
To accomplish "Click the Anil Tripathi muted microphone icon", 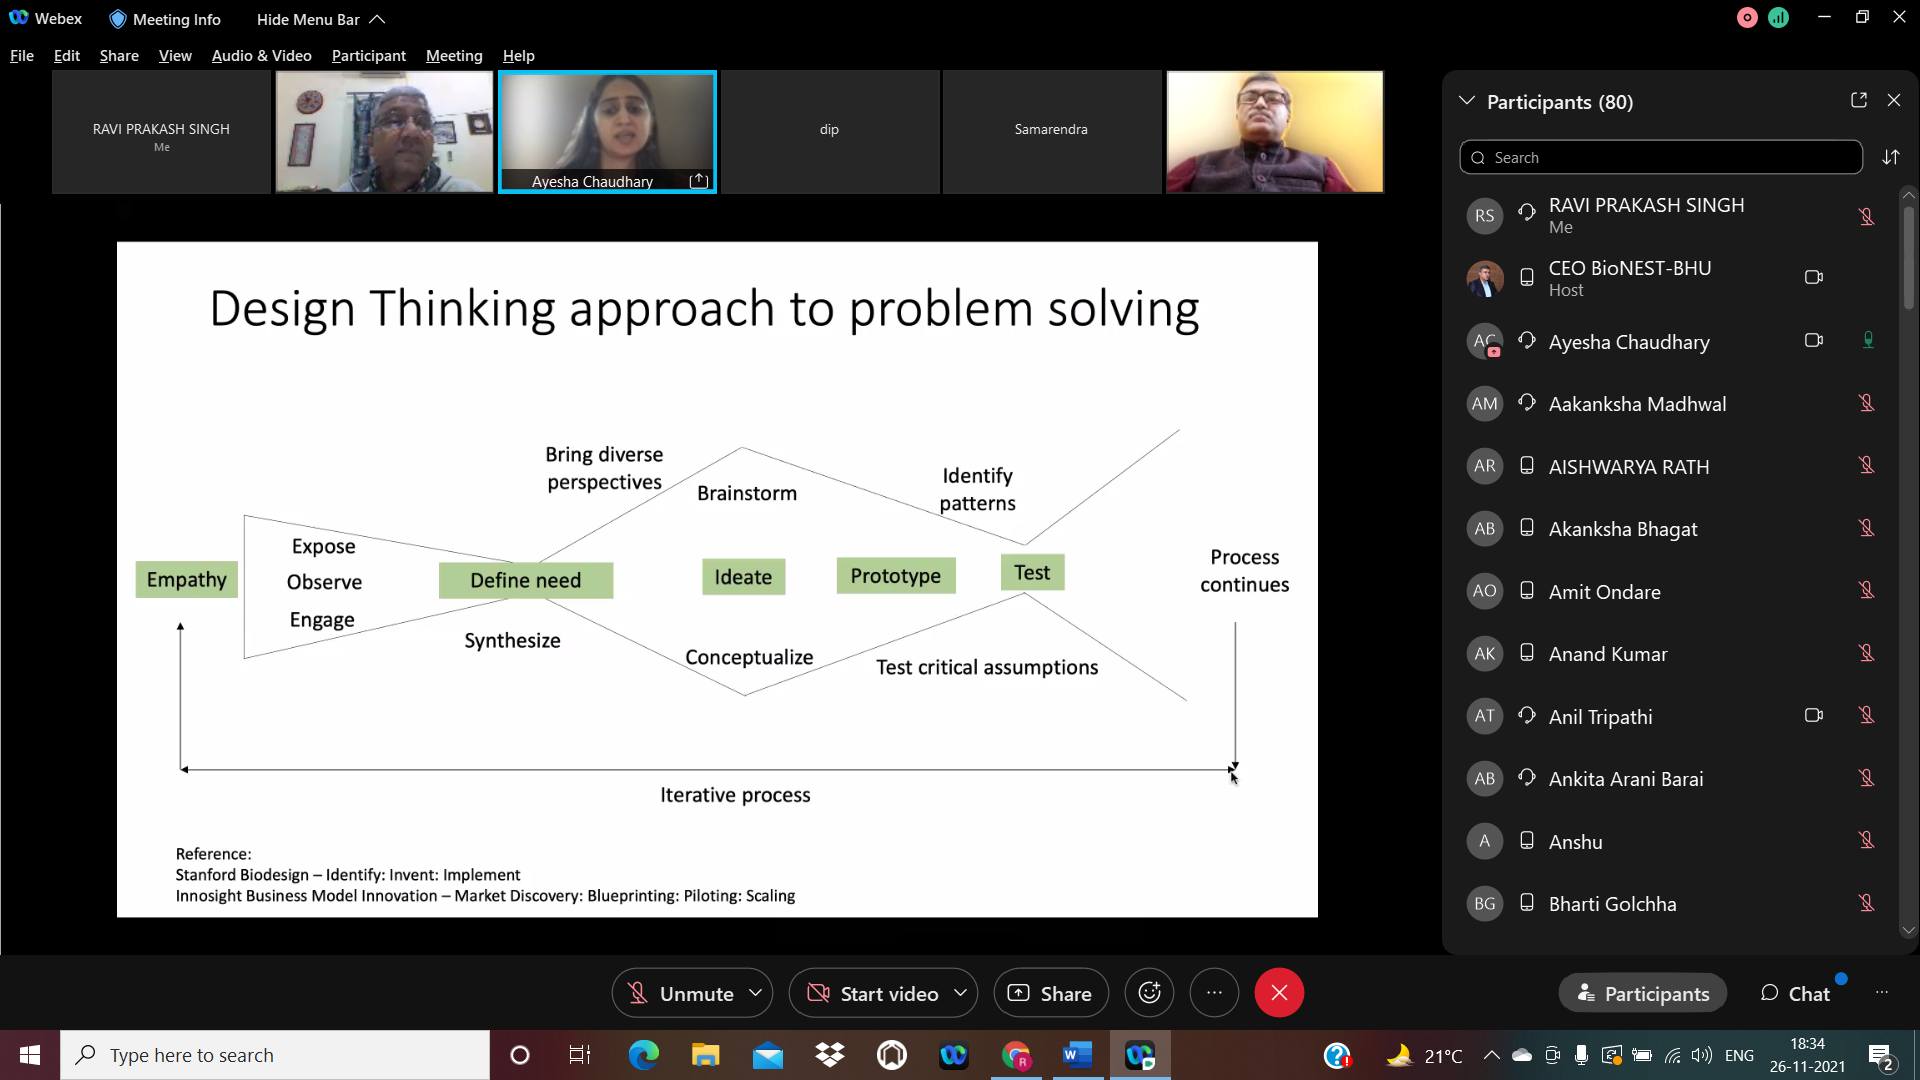I will 1866,716.
